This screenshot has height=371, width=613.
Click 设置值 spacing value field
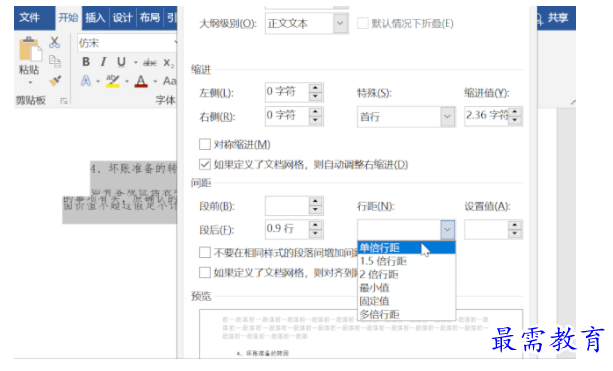487,229
